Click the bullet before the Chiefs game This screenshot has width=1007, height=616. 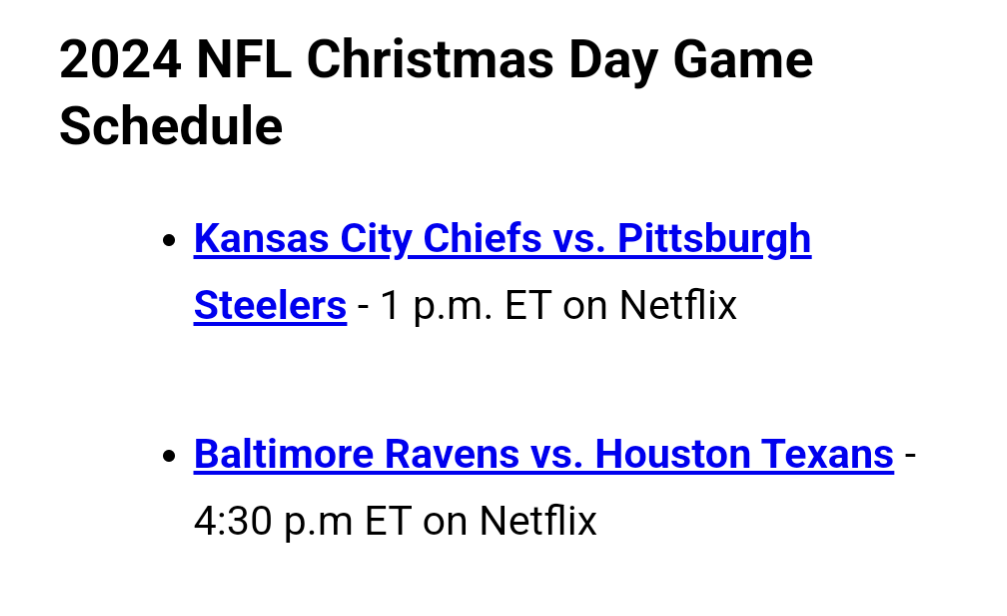170,241
